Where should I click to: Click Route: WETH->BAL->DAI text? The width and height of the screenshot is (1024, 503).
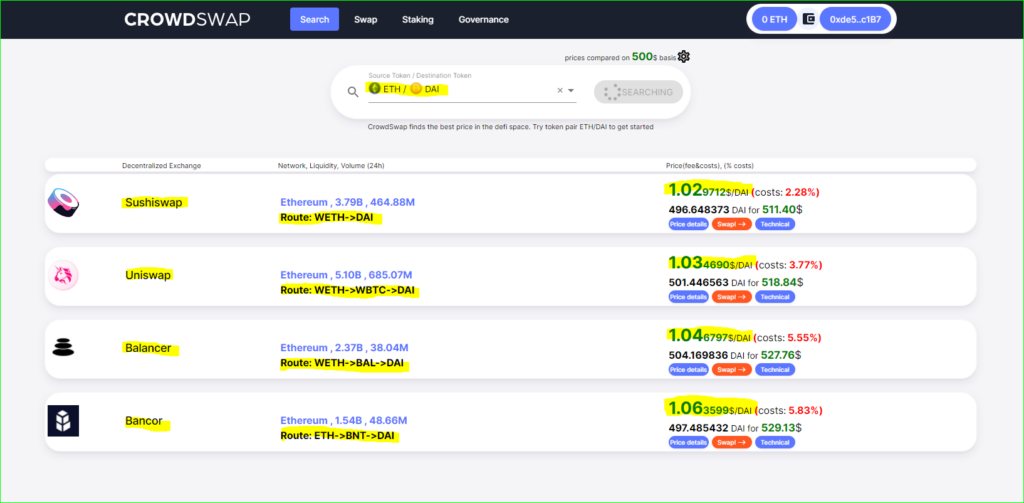pyautogui.click(x=342, y=363)
